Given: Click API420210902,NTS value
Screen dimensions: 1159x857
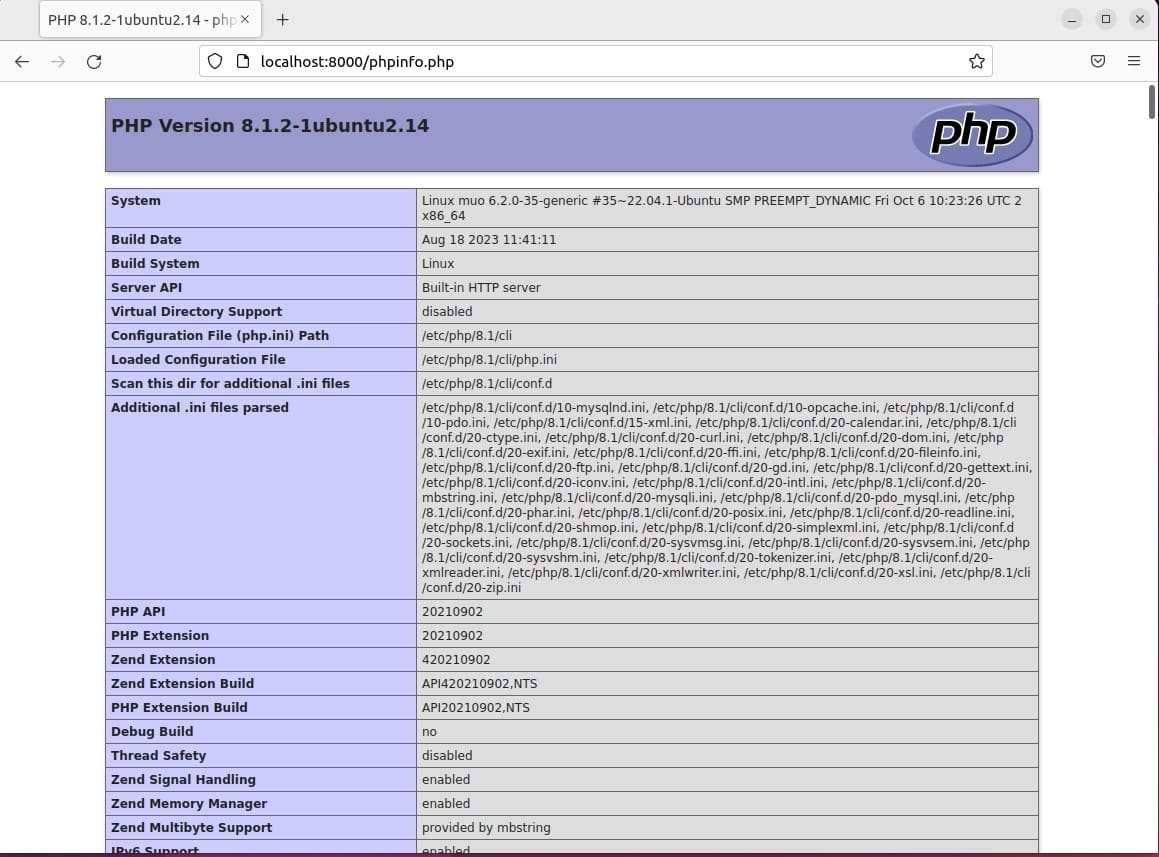Looking at the screenshot, I should (480, 683).
